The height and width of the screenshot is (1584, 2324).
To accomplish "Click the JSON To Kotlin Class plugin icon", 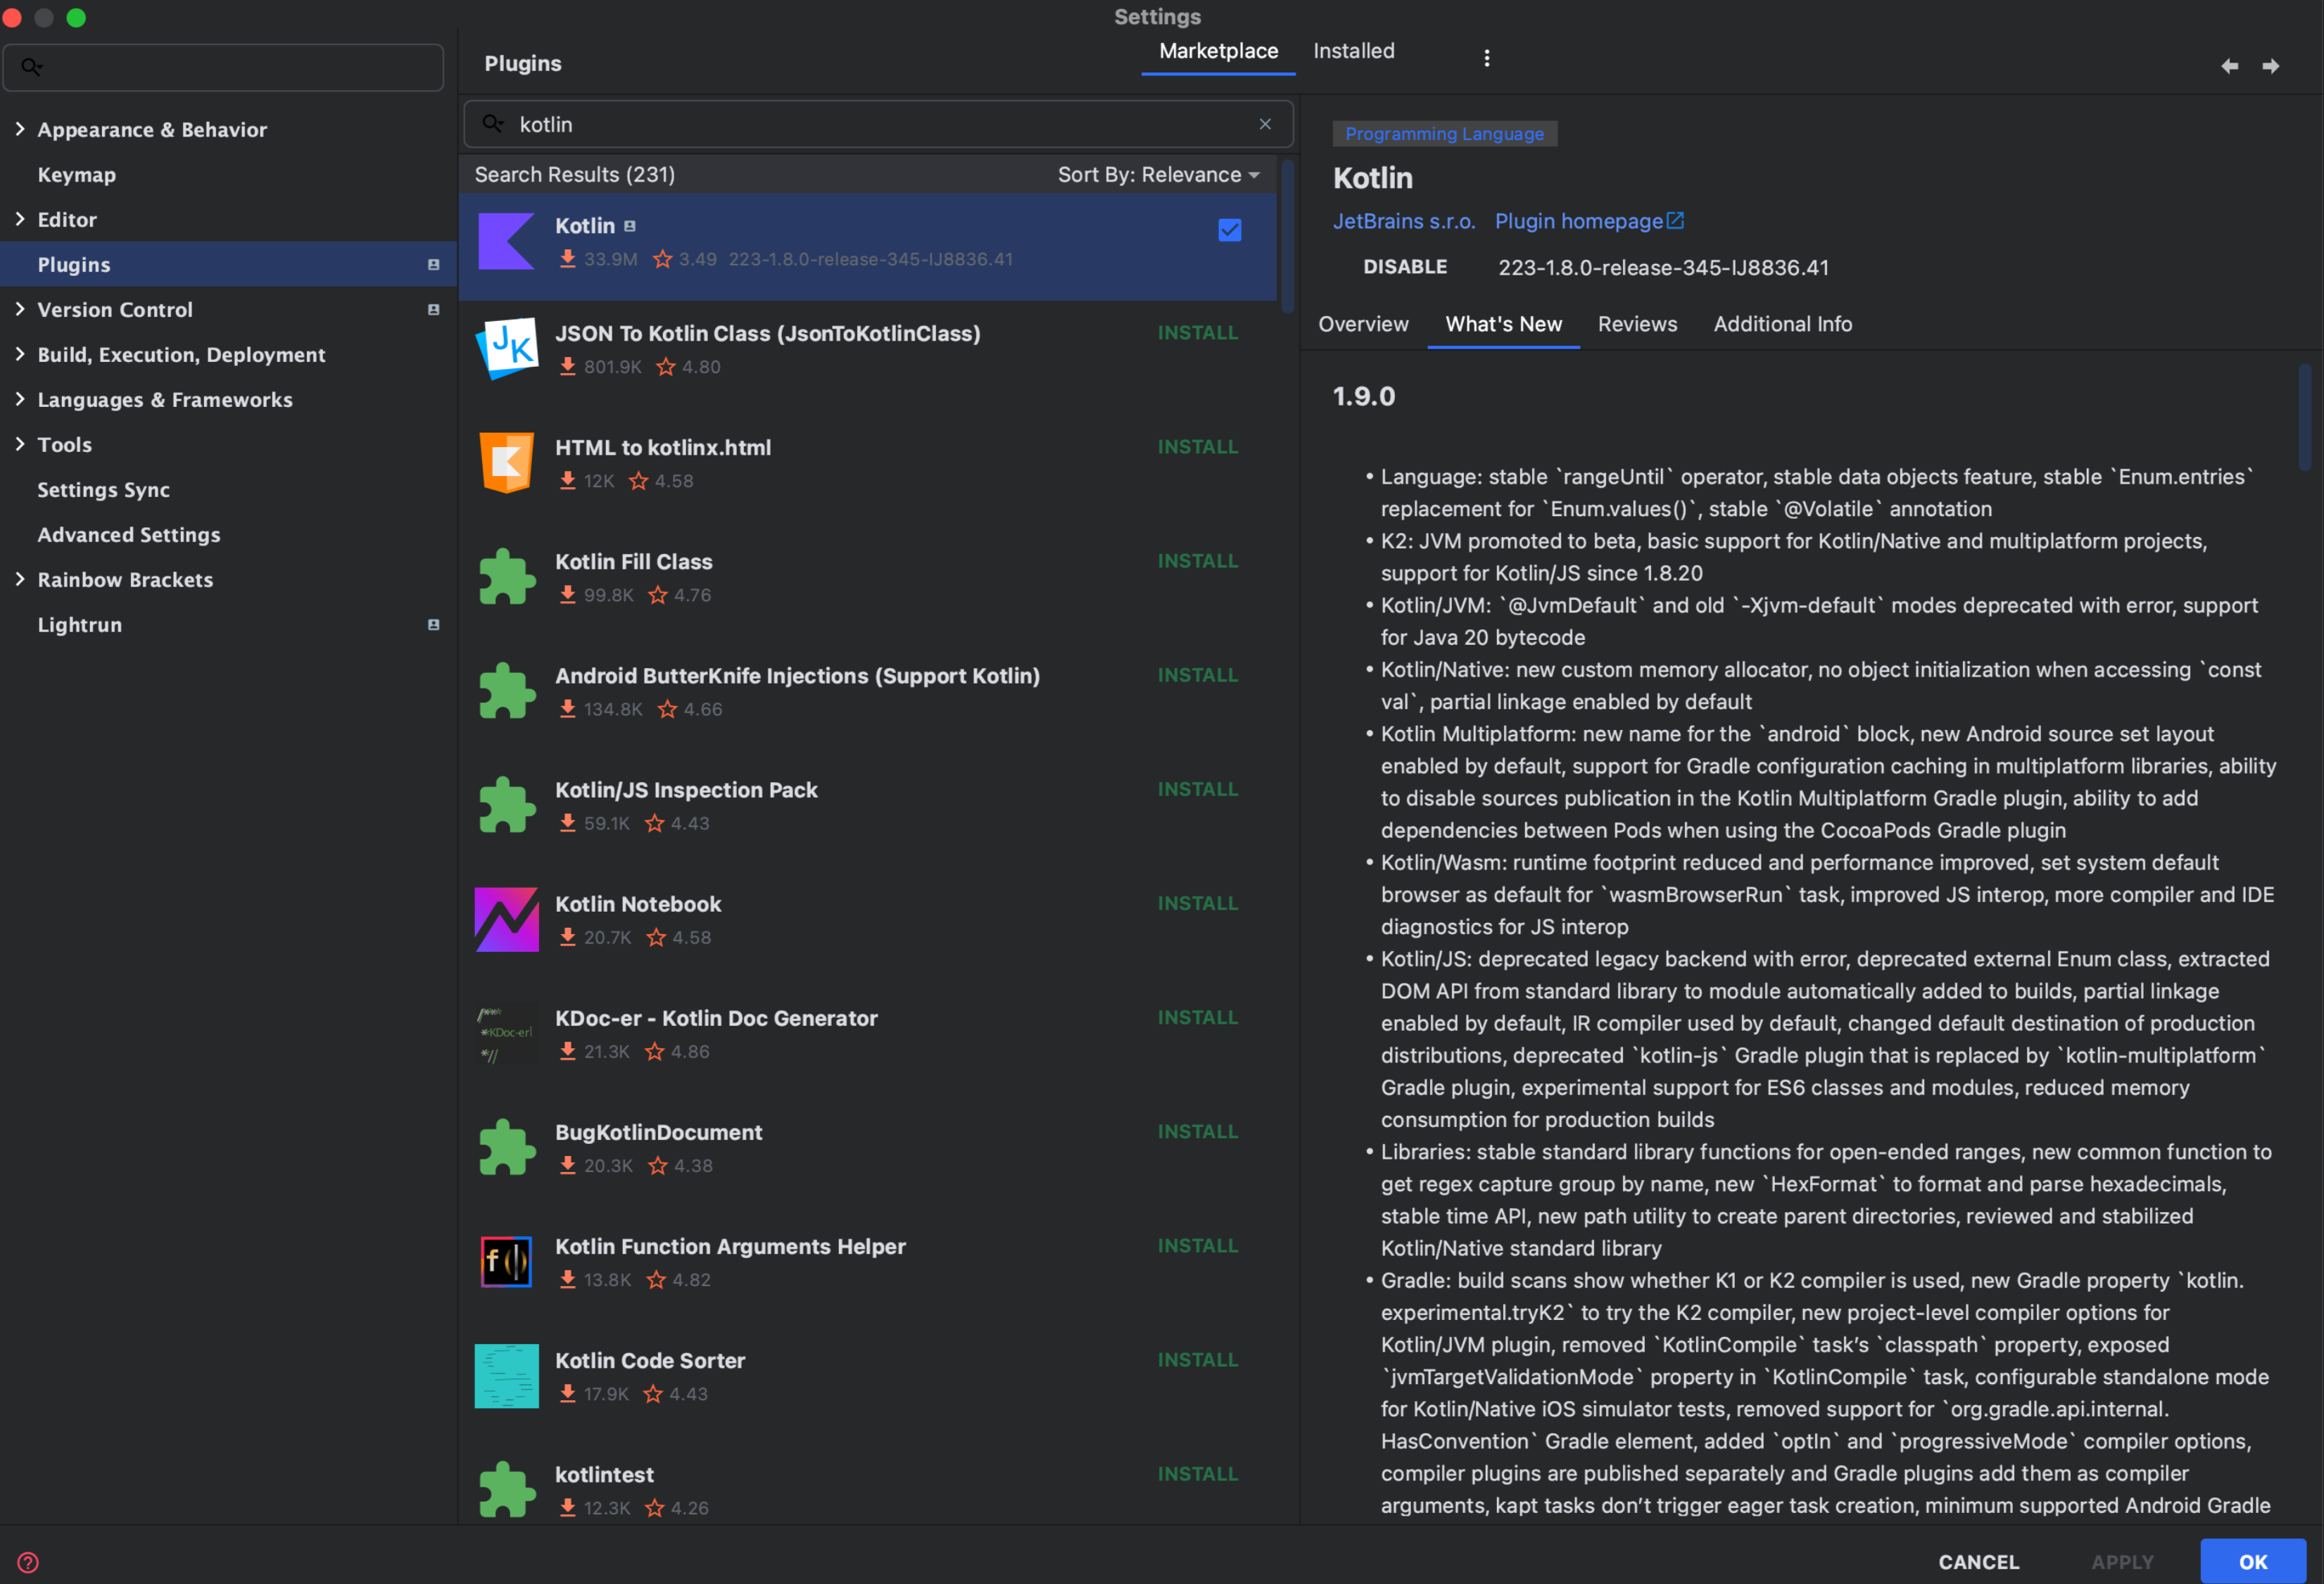I will 506,348.
